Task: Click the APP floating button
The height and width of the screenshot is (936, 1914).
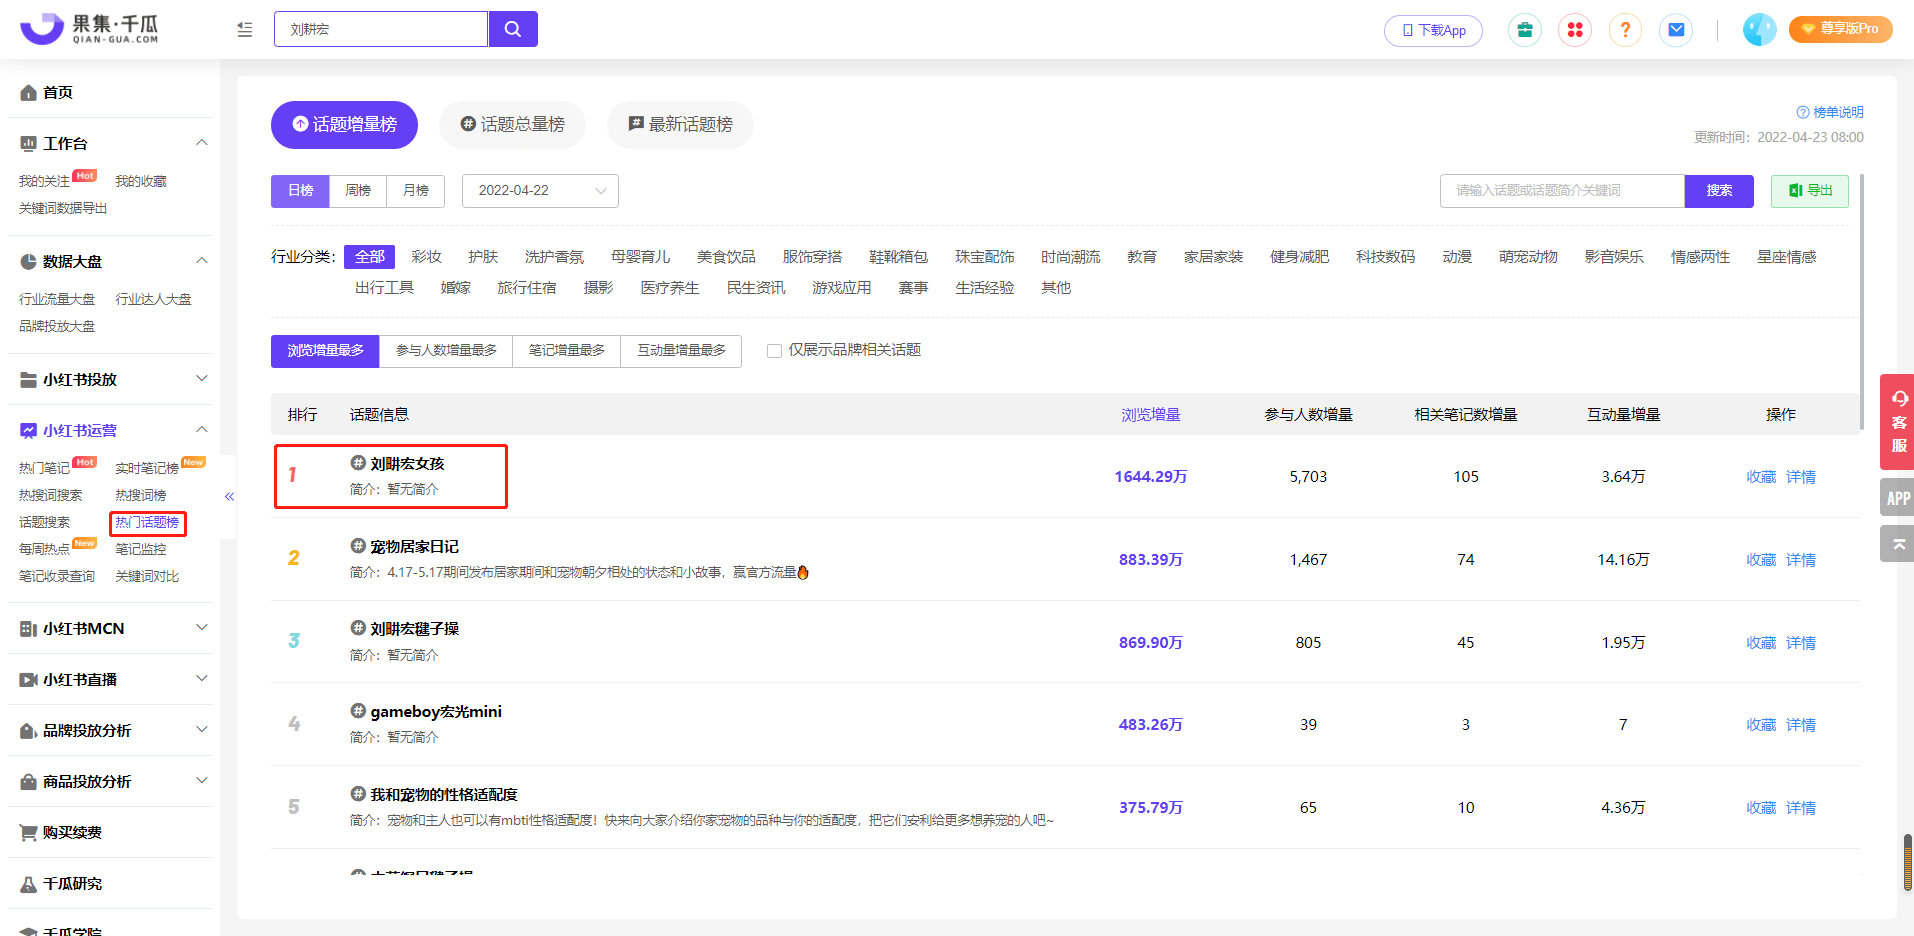Action: [x=1897, y=498]
